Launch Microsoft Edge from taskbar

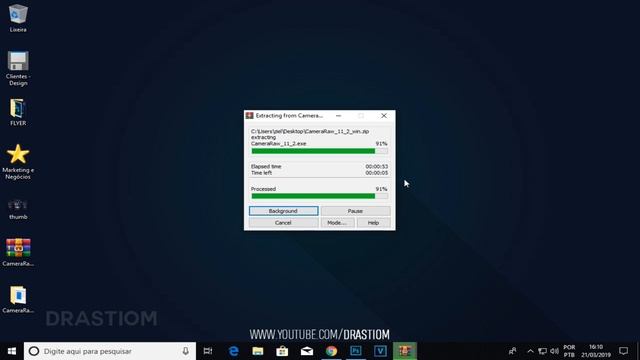(x=233, y=351)
